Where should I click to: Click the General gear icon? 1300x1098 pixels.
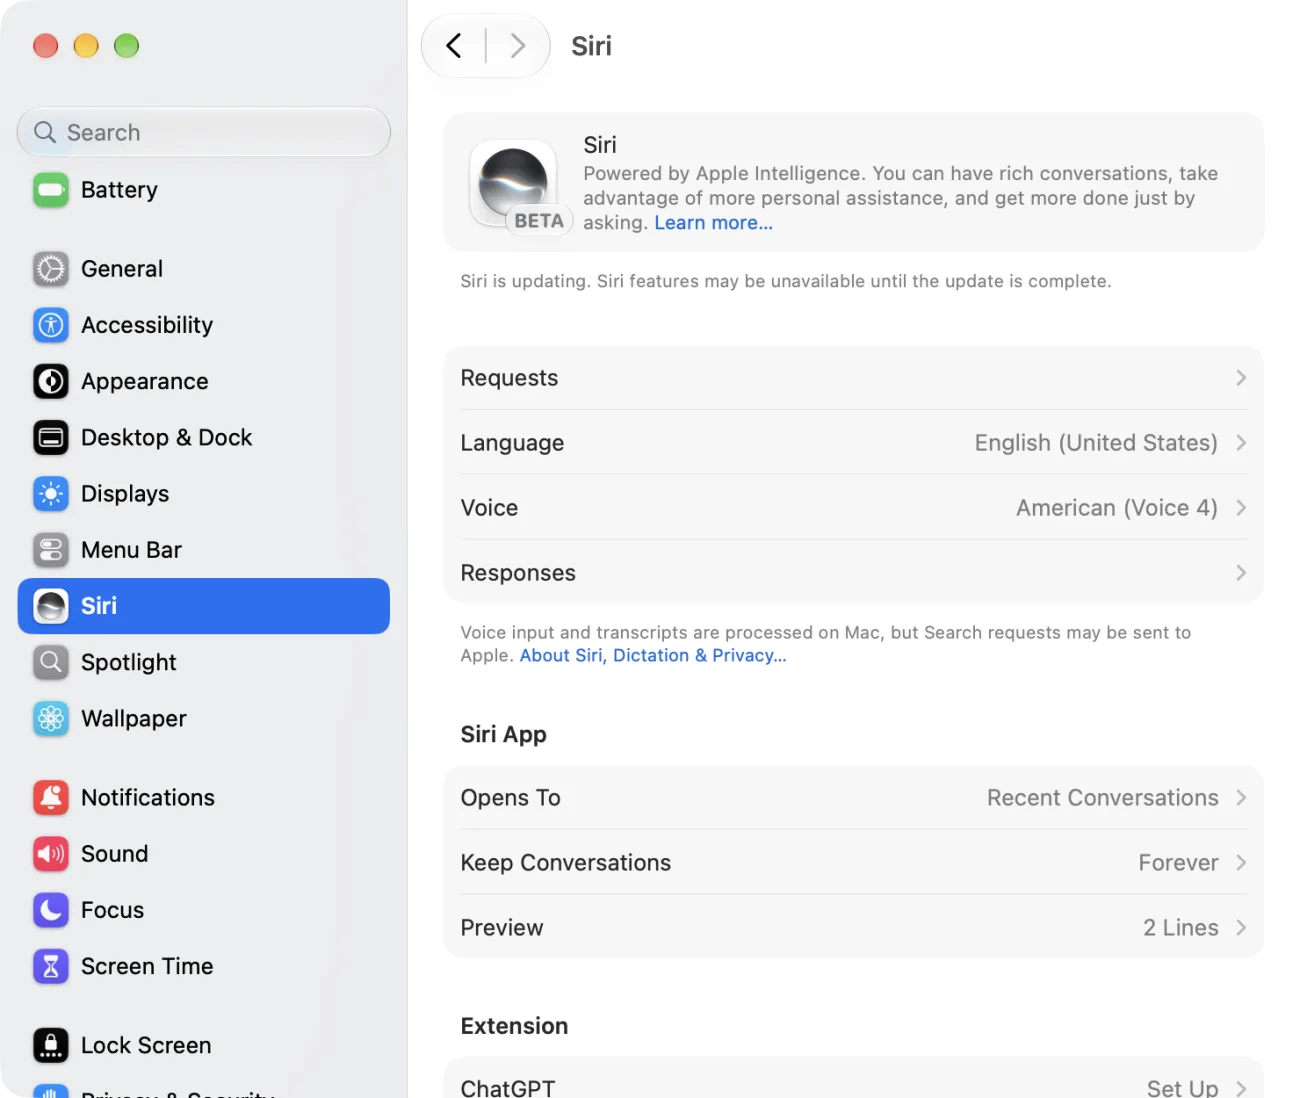51,269
